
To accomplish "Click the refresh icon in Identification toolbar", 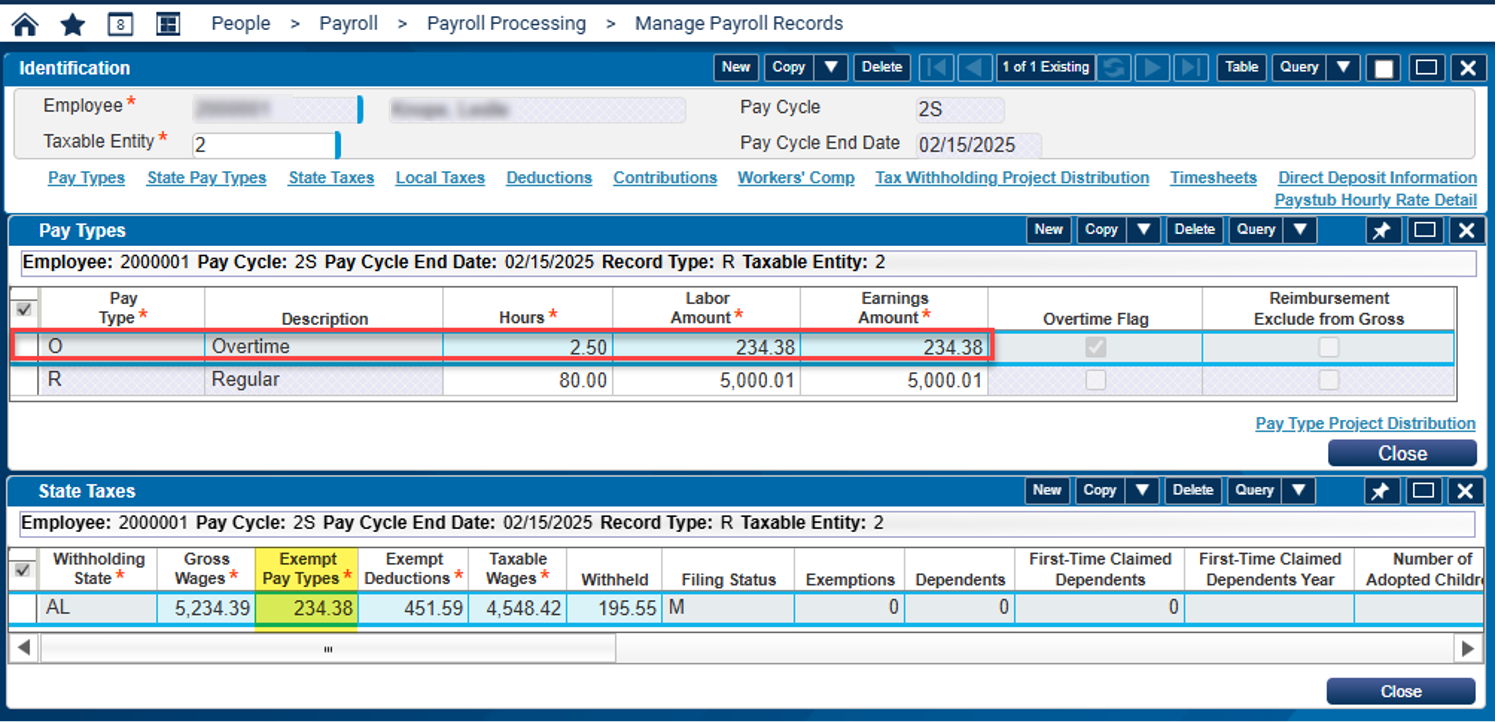I will [x=1114, y=67].
